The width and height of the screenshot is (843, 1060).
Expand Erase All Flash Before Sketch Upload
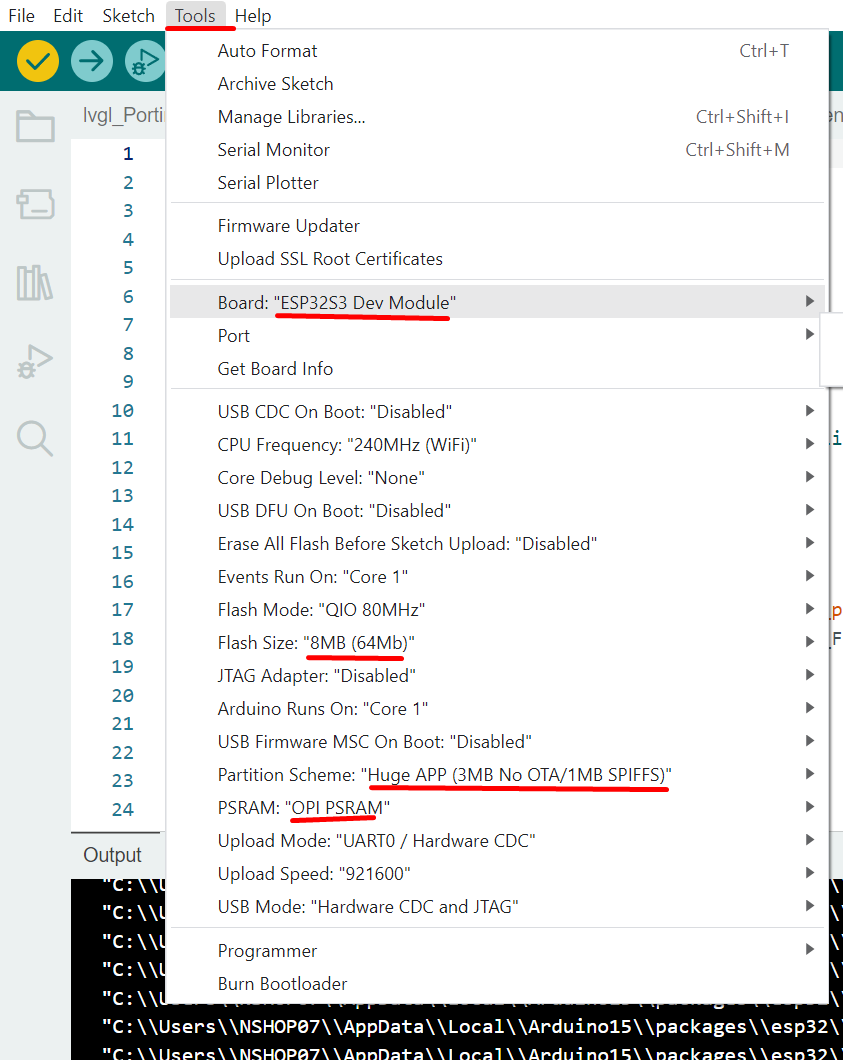(497, 544)
